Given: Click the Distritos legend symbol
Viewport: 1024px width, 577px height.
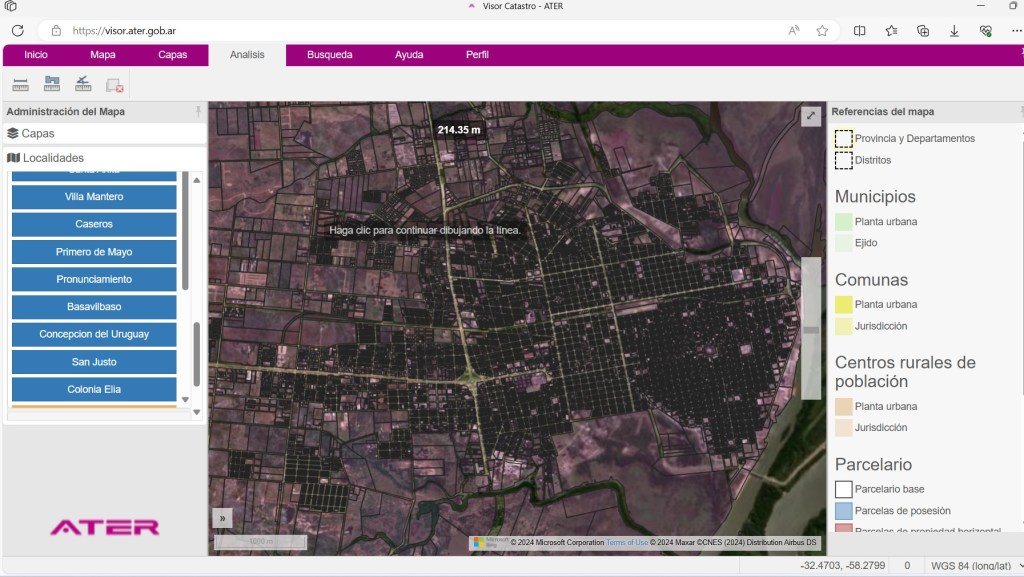Looking at the screenshot, I should (843, 160).
